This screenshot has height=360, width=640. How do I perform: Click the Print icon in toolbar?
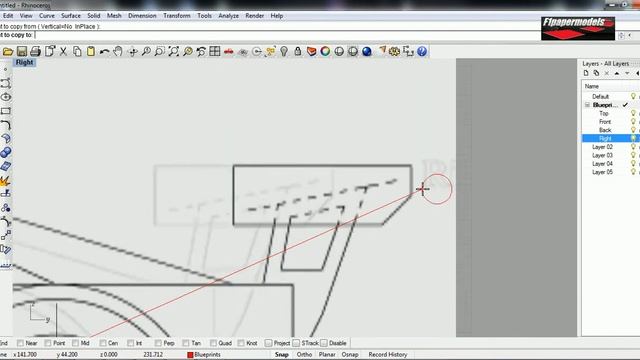[x=36, y=51]
